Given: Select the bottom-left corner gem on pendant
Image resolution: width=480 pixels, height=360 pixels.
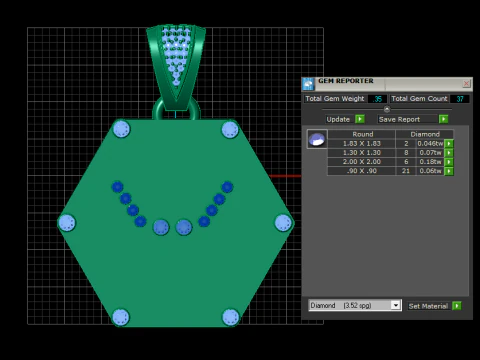Looking at the screenshot, I should point(121,317).
